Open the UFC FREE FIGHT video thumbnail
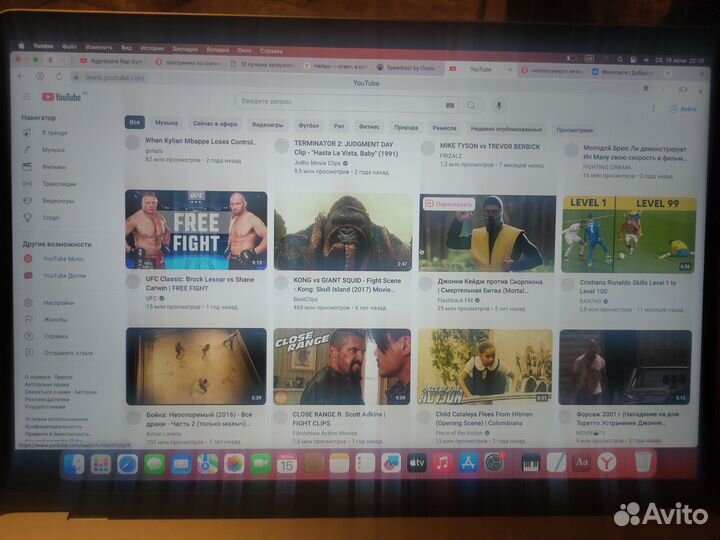This screenshot has width=720, height=540. [196, 230]
